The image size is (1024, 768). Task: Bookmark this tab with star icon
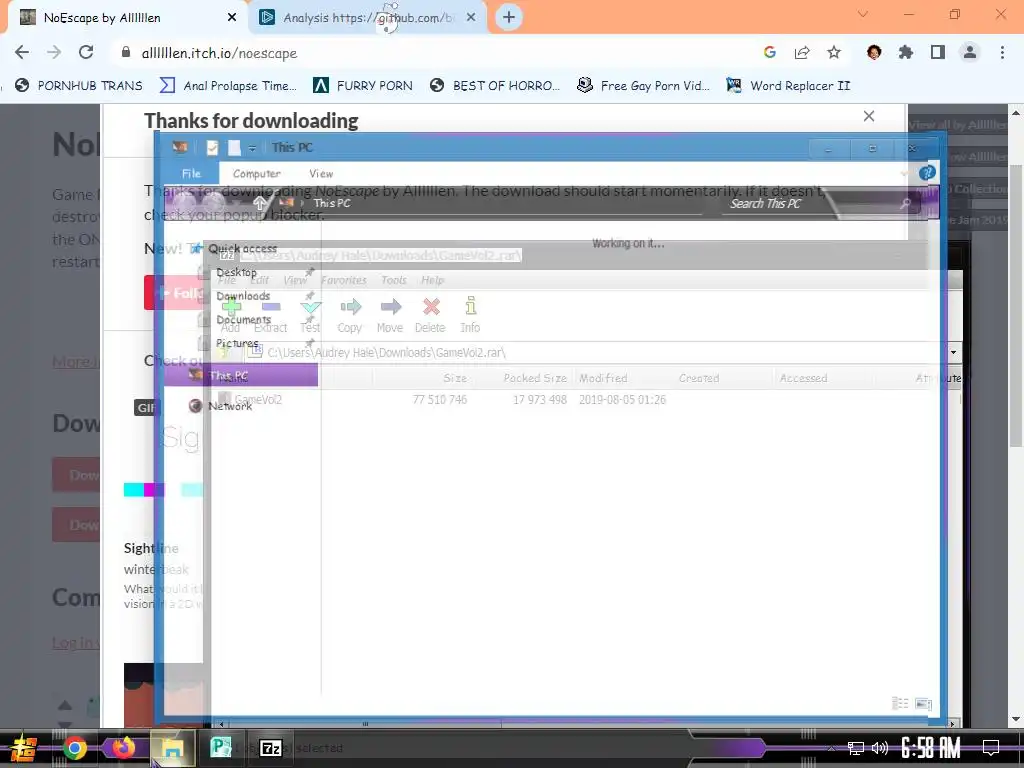click(834, 52)
